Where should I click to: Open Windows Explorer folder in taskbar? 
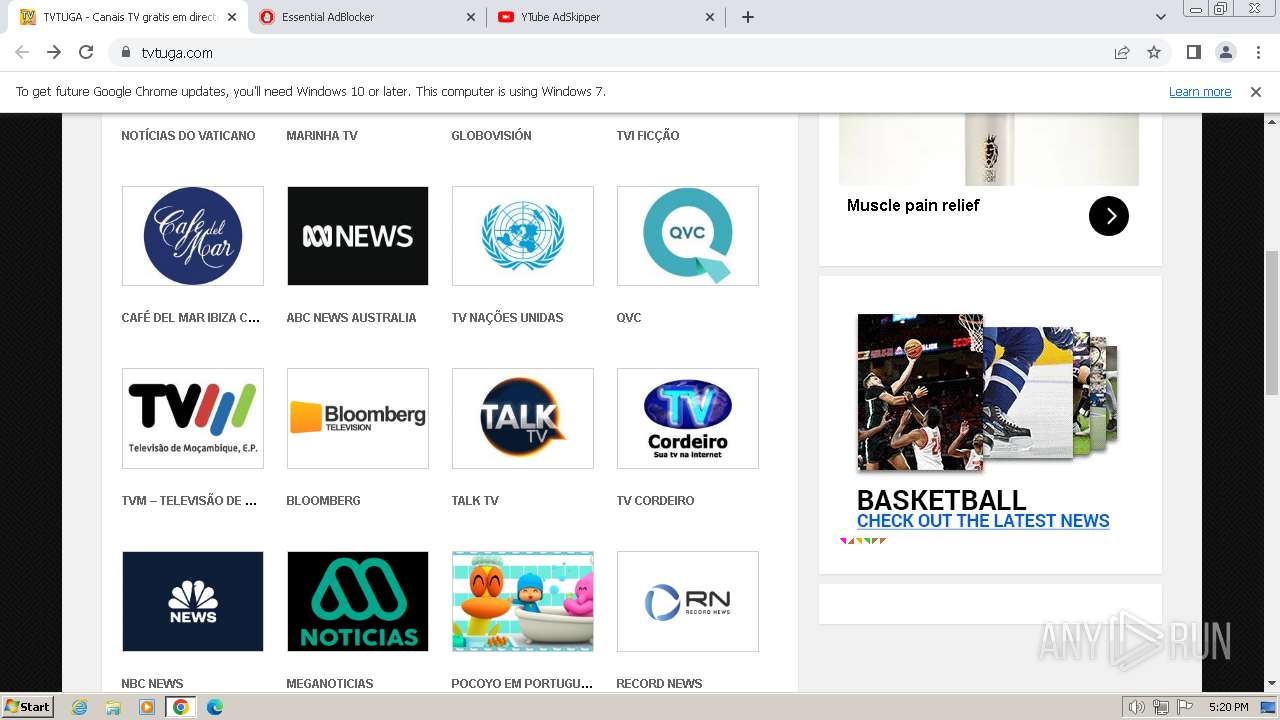(113, 707)
